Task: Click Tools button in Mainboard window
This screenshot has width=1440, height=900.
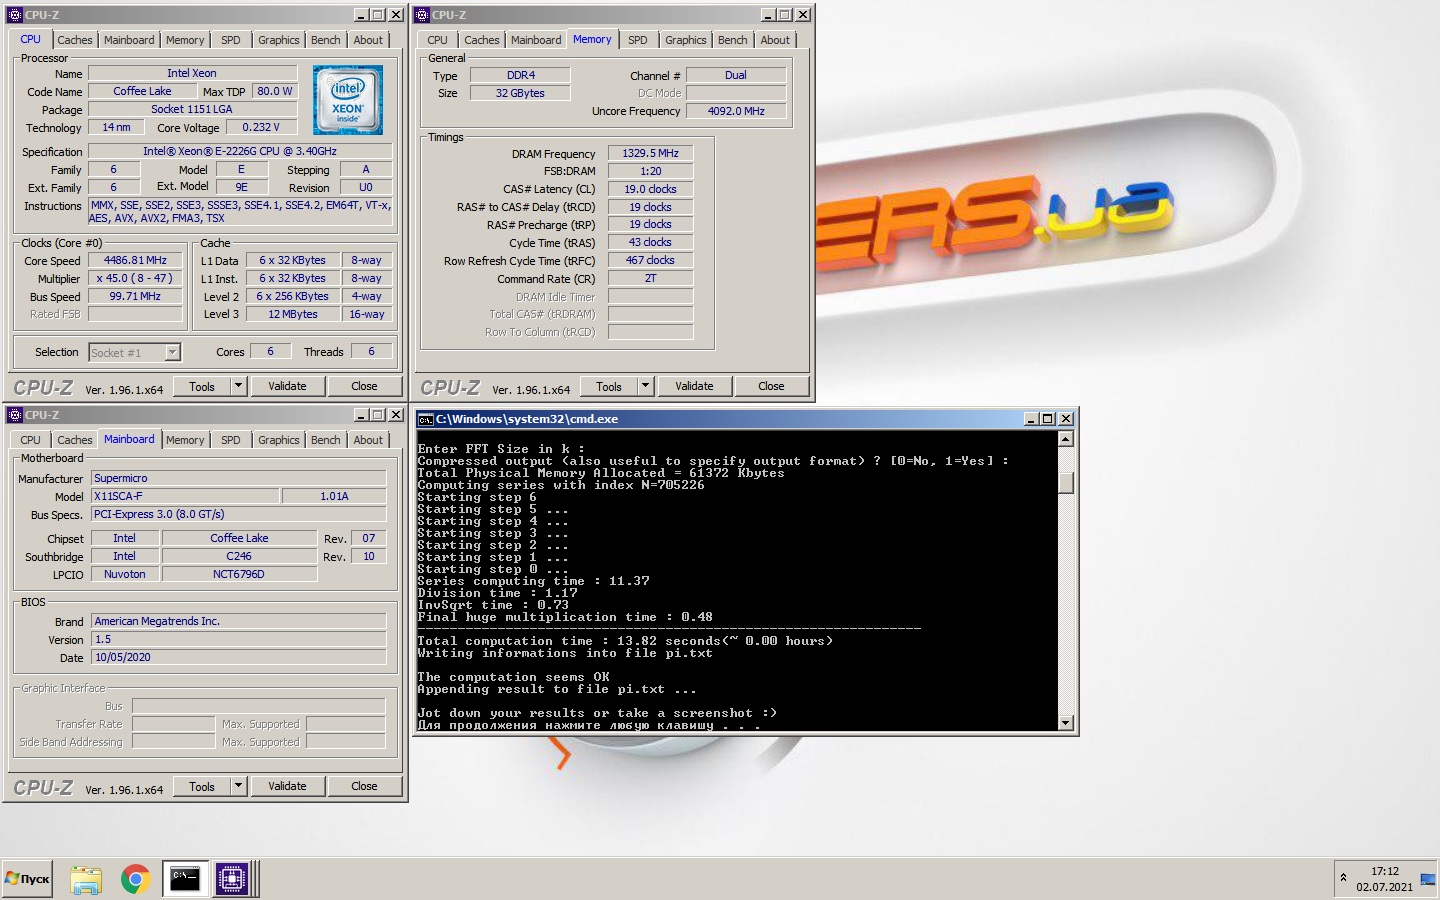Action: (x=202, y=786)
